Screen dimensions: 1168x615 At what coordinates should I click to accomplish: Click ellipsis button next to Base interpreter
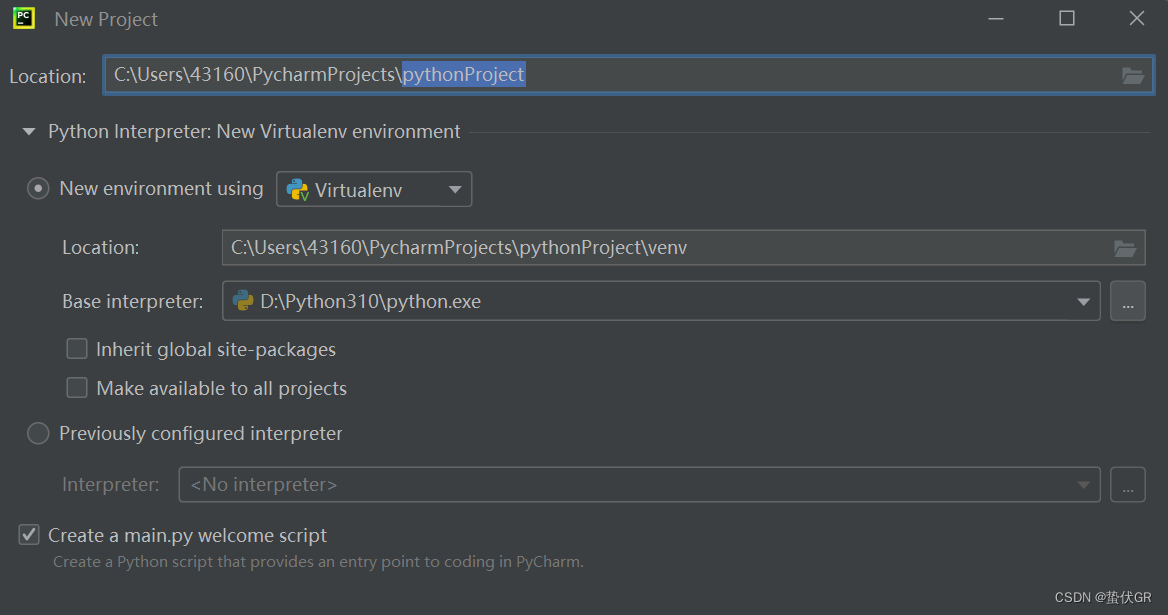pos(1128,302)
